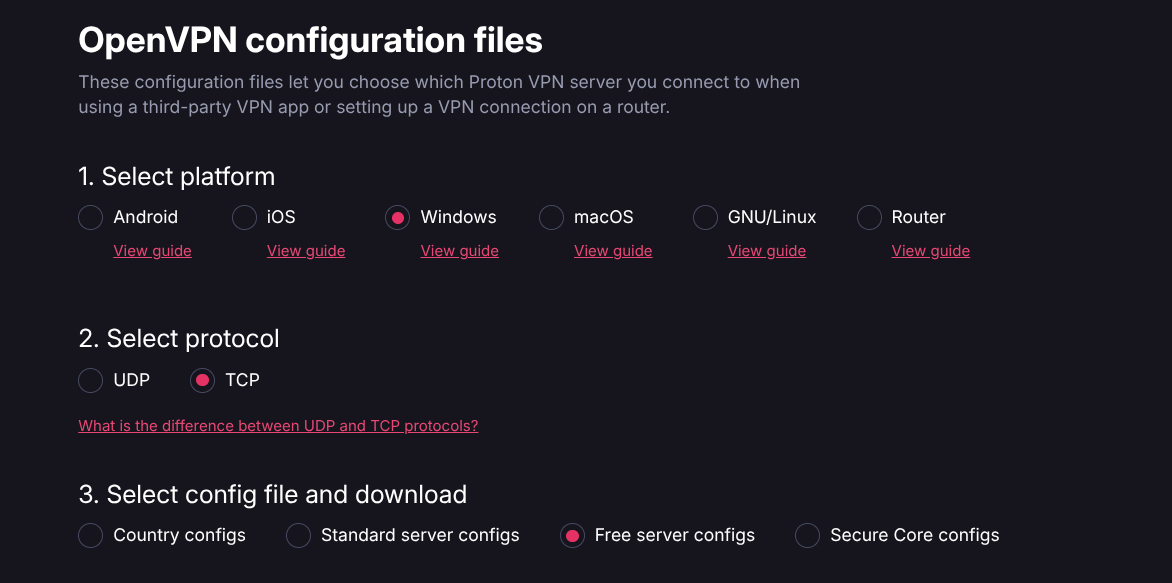Select Windows as the platform
This screenshot has height=583, width=1172.
click(398, 217)
